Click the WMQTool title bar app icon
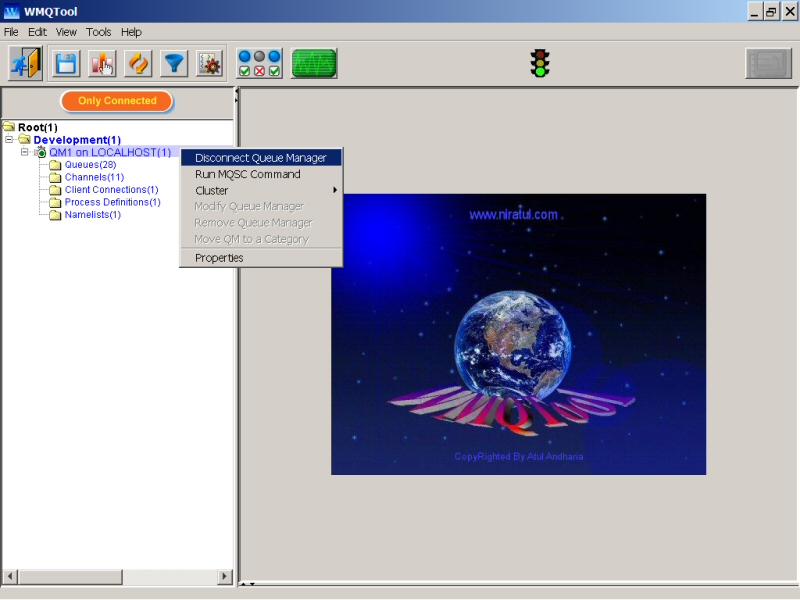The height and width of the screenshot is (600, 800). pyautogui.click(x=11, y=11)
